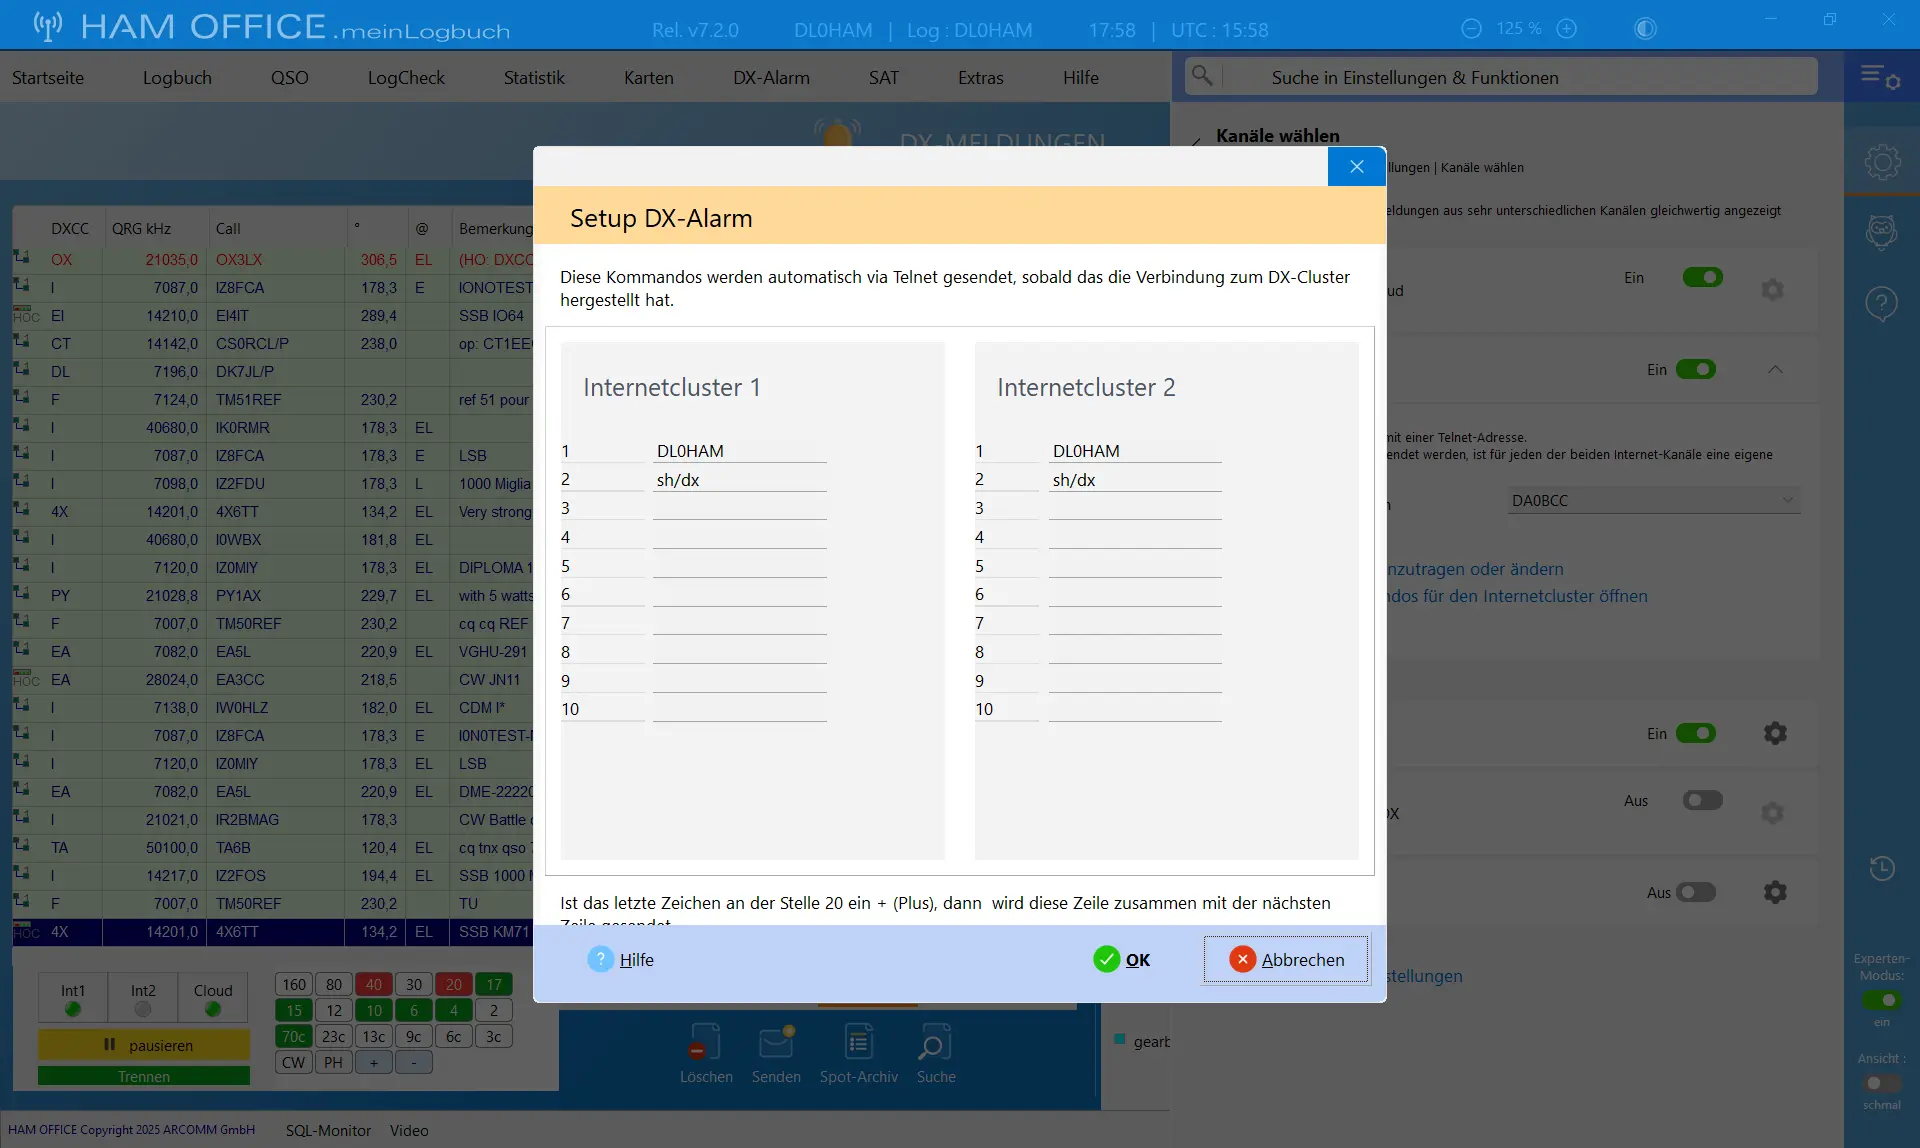Click line 3 field of Internetcluster 1

(739, 508)
